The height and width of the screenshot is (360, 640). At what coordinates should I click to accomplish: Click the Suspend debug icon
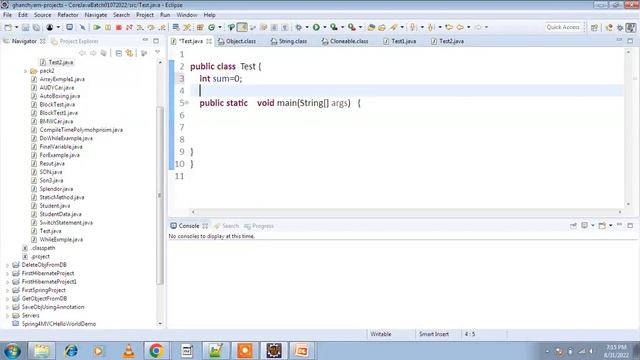[x=108, y=27]
